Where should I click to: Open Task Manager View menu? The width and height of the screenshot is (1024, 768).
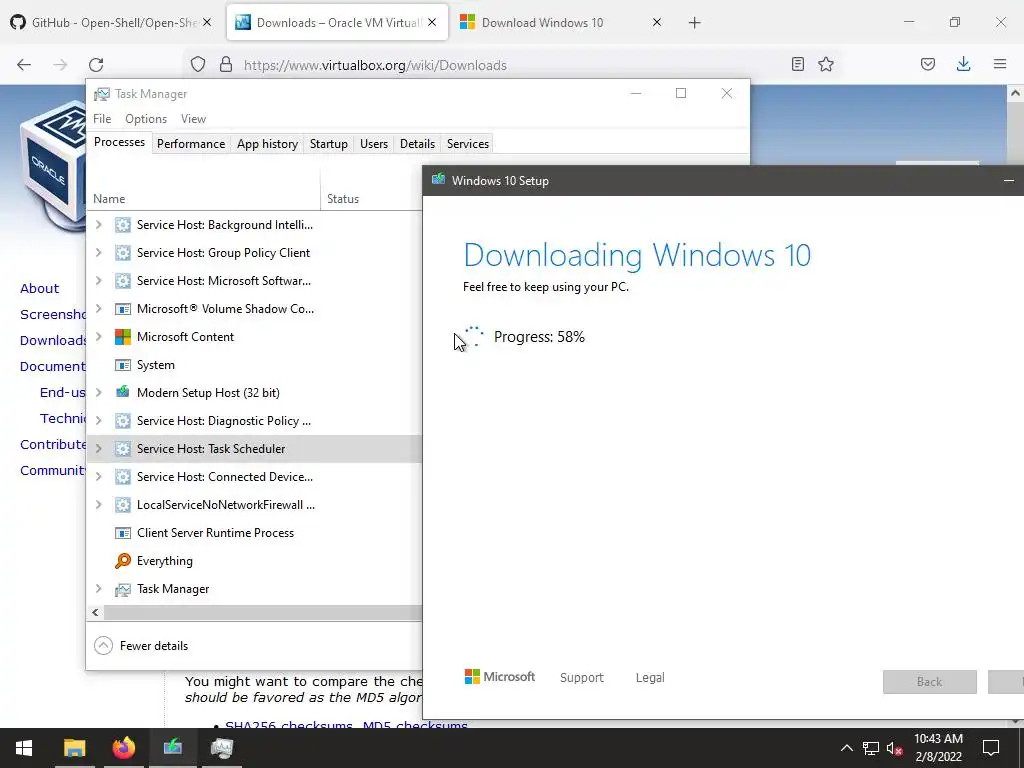[x=193, y=119]
